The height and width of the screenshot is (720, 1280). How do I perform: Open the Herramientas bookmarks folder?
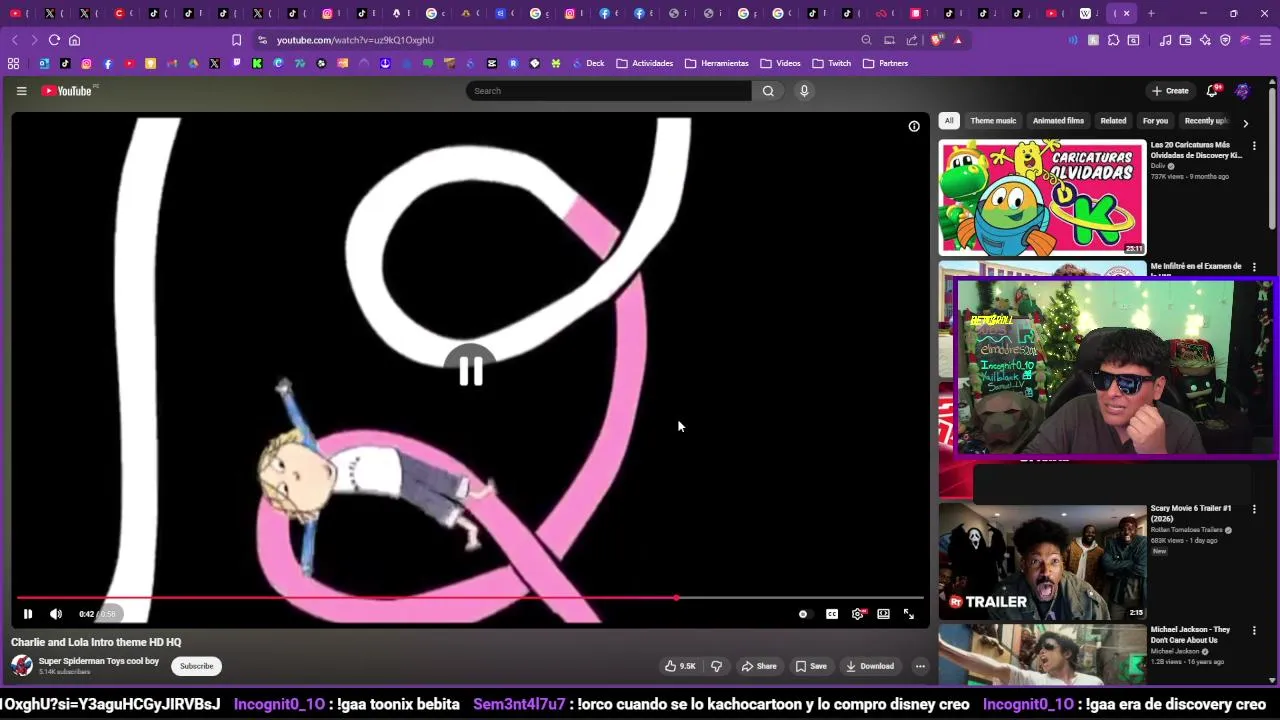coord(717,63)
